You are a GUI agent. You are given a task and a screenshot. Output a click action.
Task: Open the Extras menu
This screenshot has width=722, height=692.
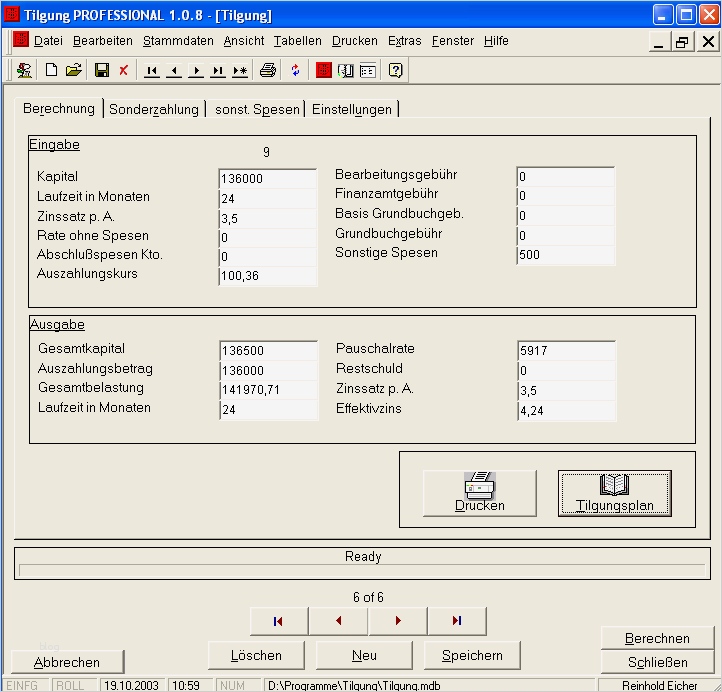[x=405, y=41]
